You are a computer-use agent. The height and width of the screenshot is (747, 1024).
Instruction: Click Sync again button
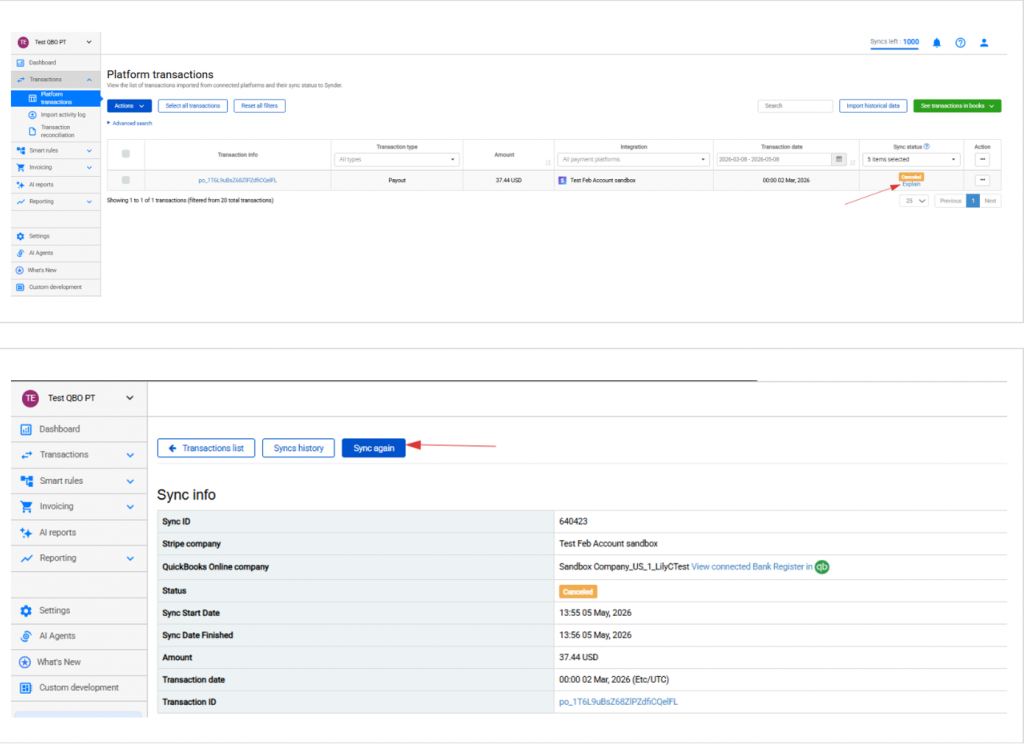374,449
